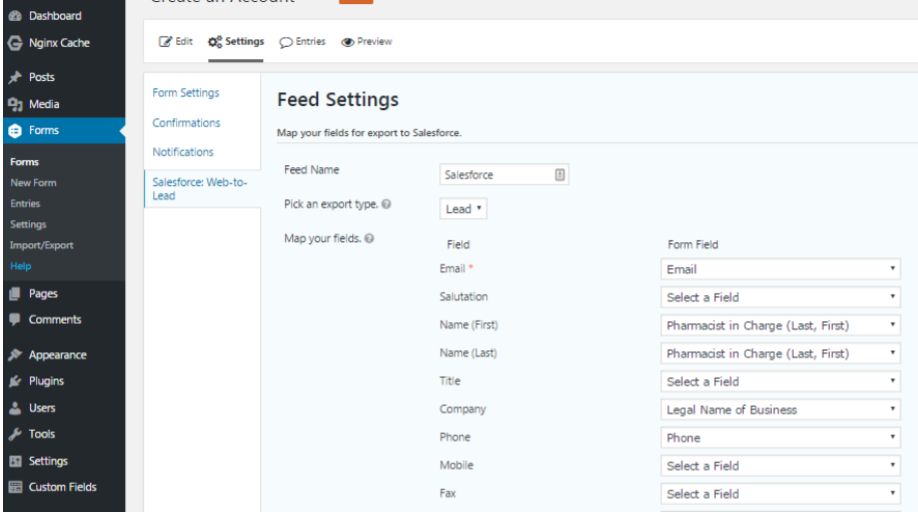This screenshot has height=515, width=918.
Task: Click the Entries speech bubble icon
Action: tap(286, 42)
